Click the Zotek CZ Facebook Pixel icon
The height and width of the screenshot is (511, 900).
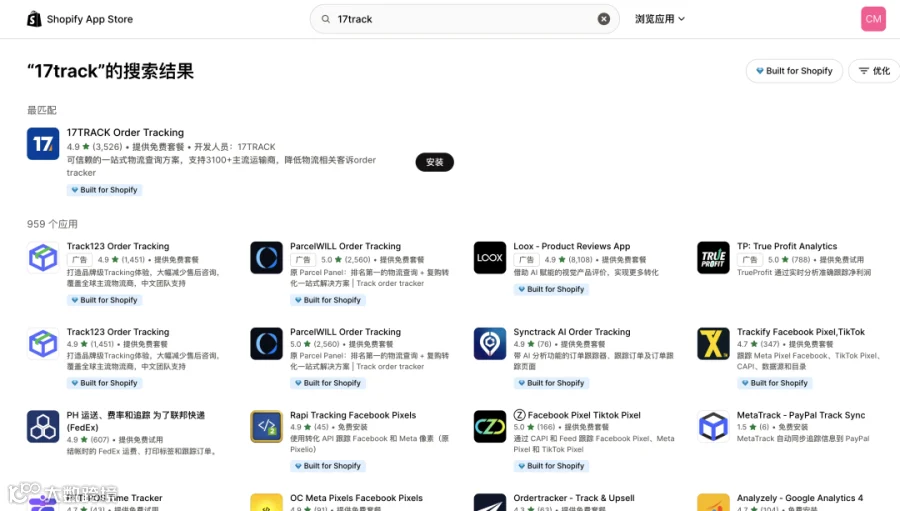pos(490,426)
